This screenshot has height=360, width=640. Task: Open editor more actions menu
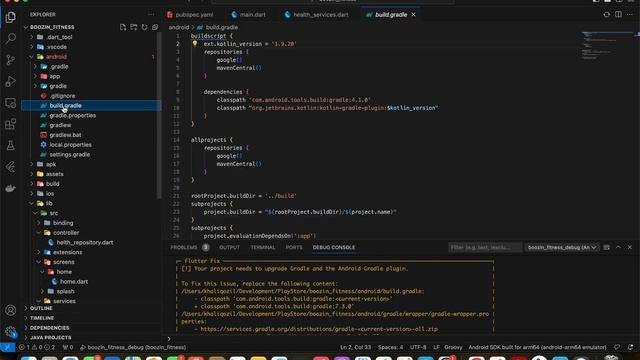[630, 14]
